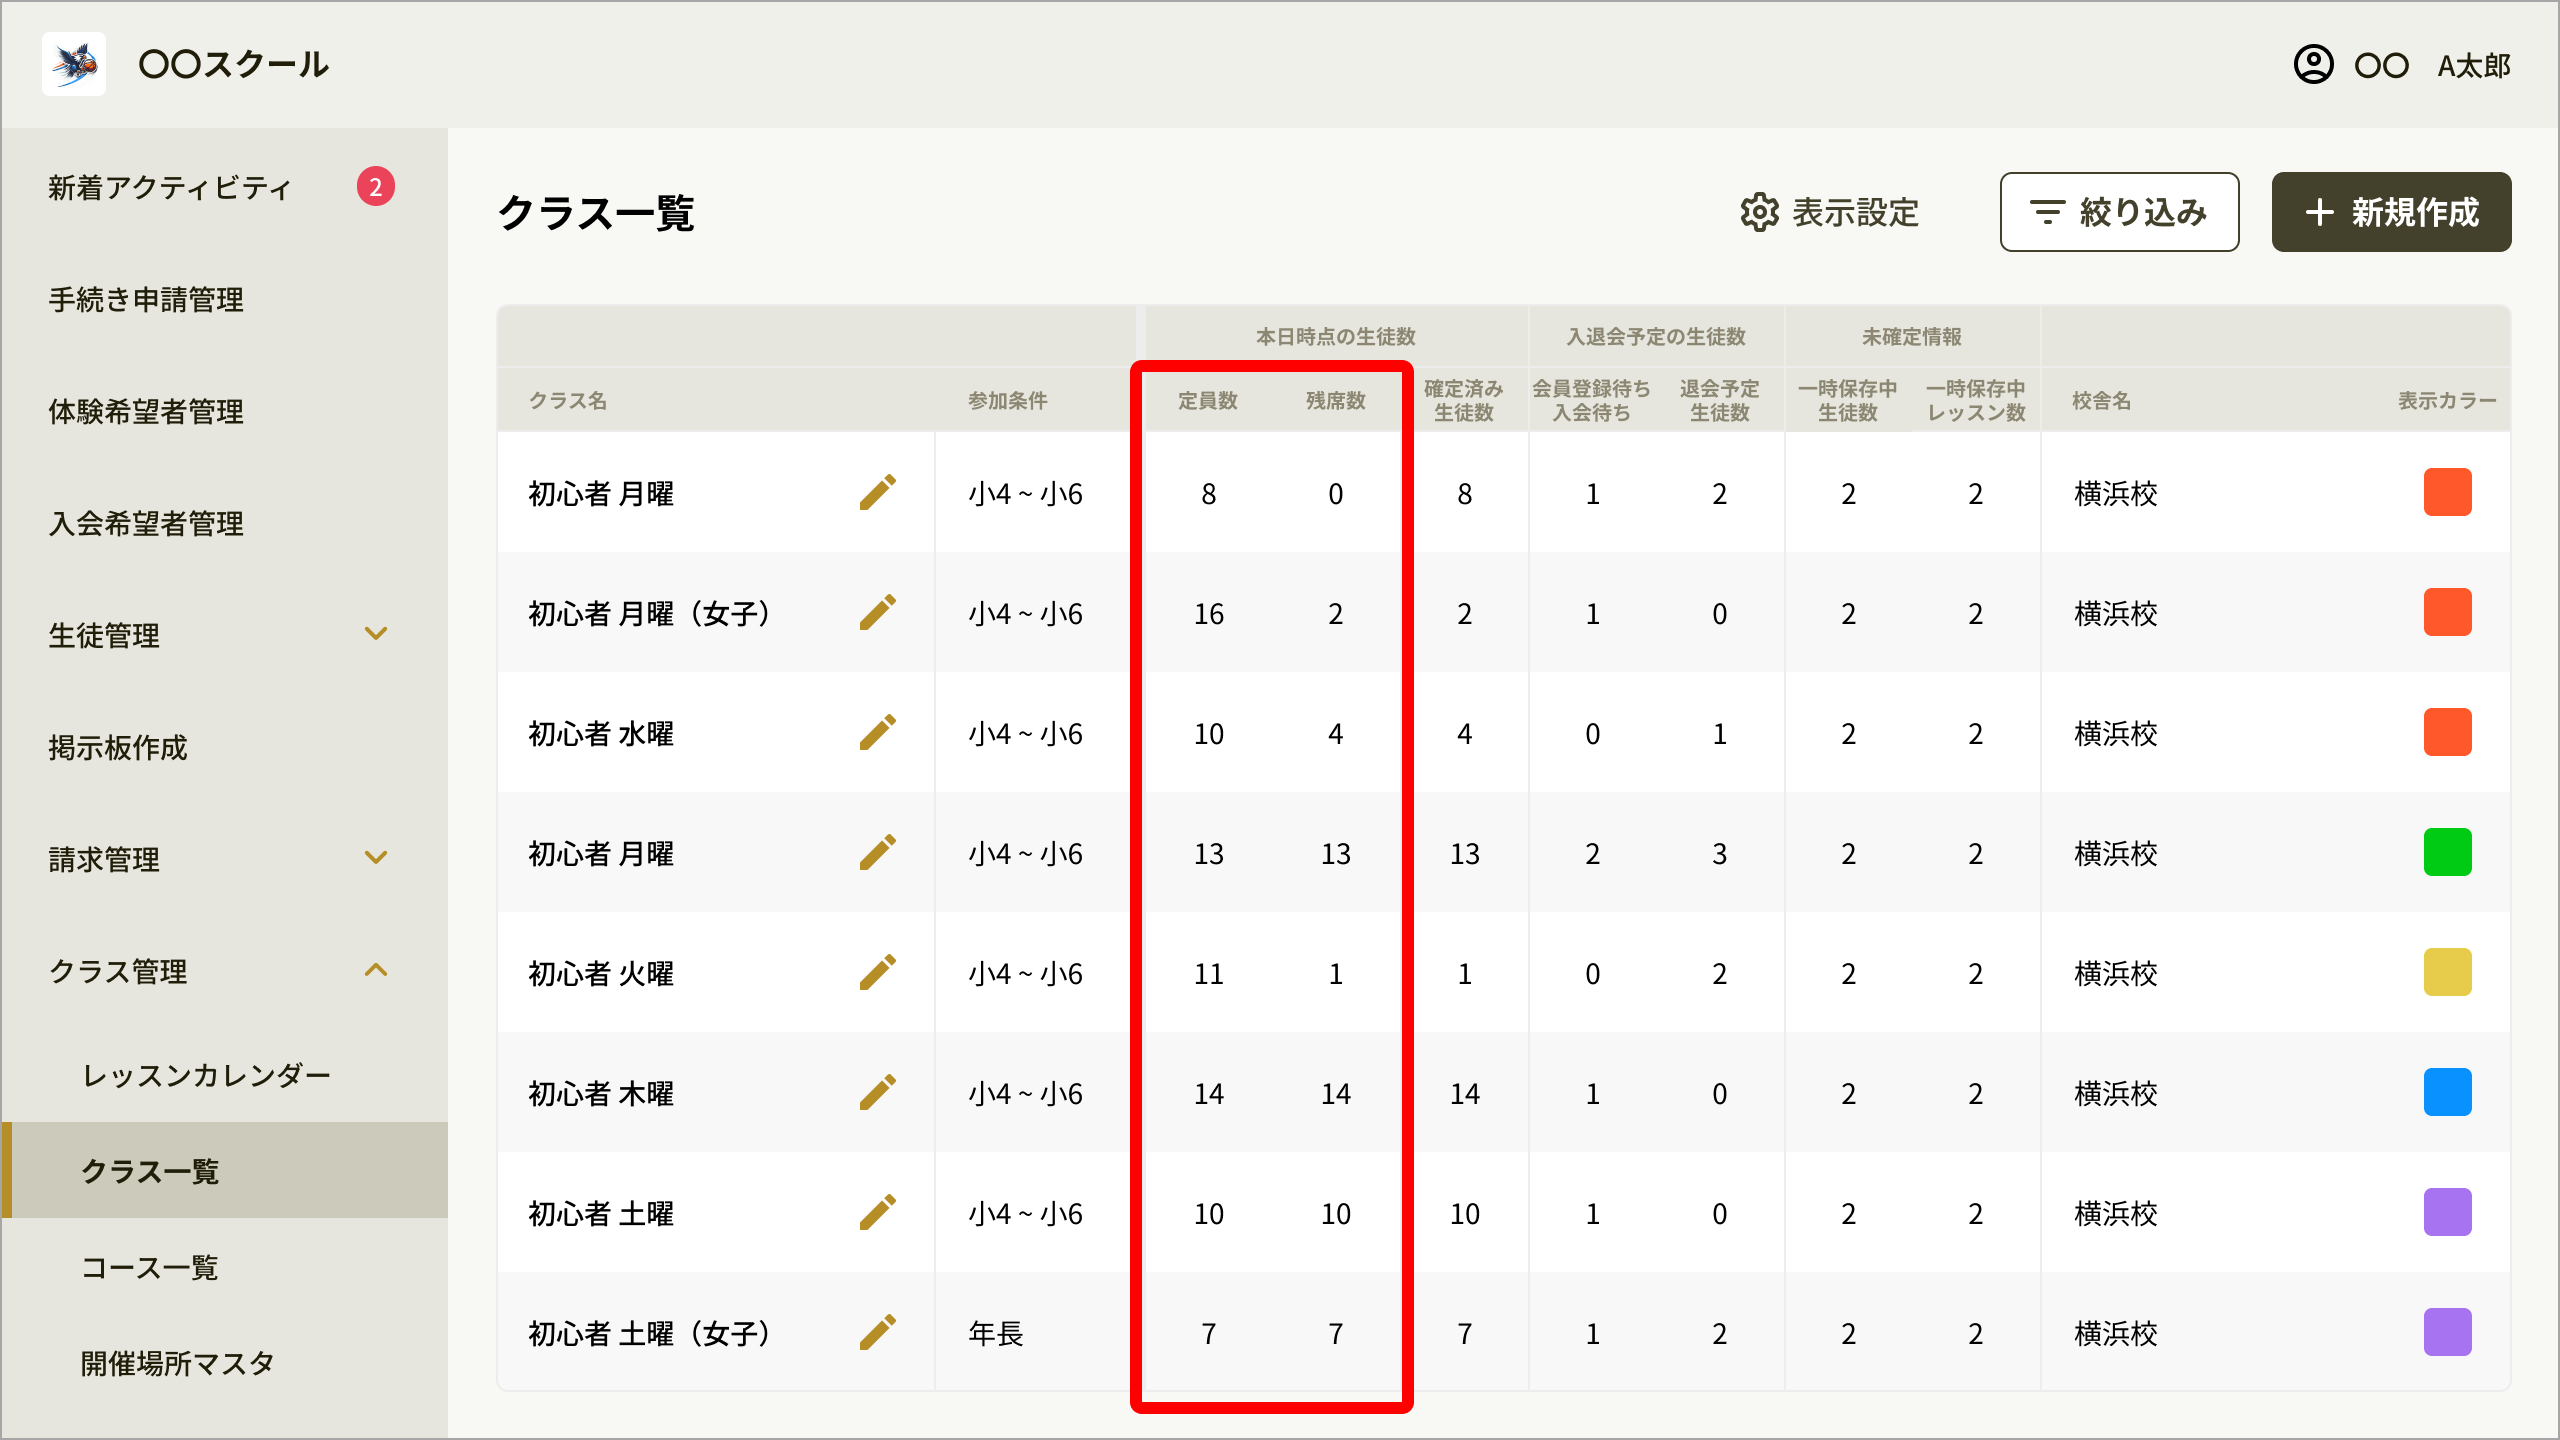The height and width of the screenshot is (1440, 2560).
Task: Go to 開催場所マスタ submenu
Action: pyautogui.click(x=177, y=1363)
